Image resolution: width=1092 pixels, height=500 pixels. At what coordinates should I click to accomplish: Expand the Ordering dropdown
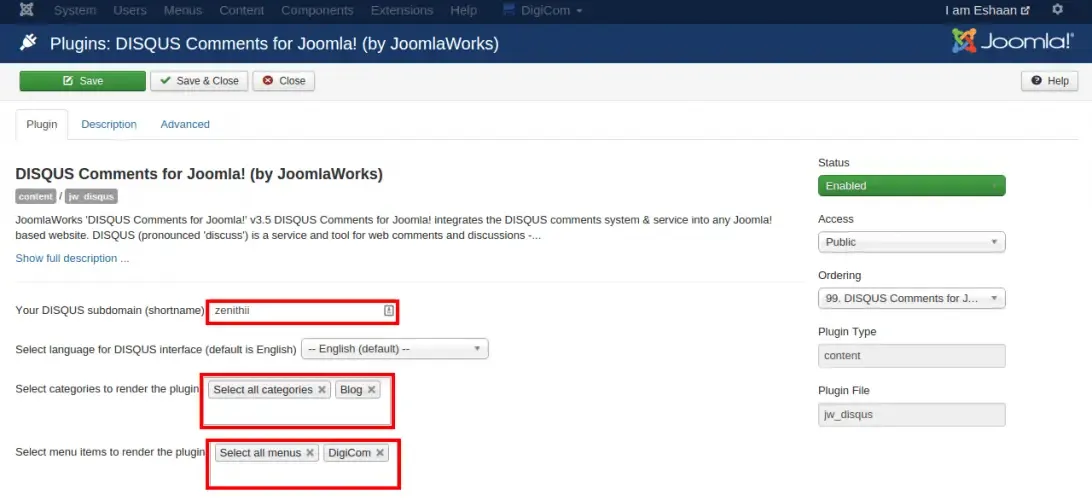point(912,299)
